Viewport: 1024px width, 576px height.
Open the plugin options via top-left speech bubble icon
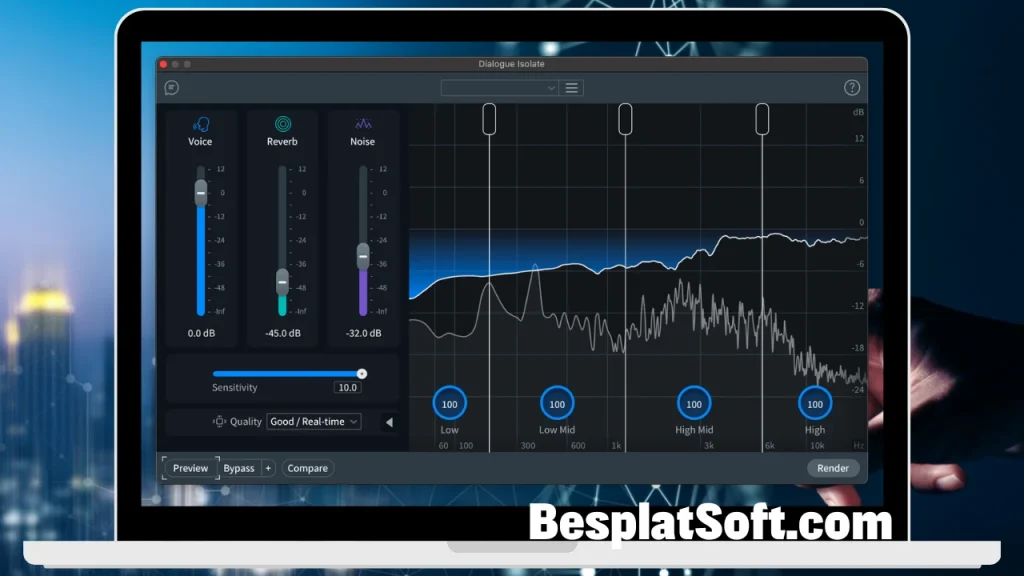tap(172, 87)
